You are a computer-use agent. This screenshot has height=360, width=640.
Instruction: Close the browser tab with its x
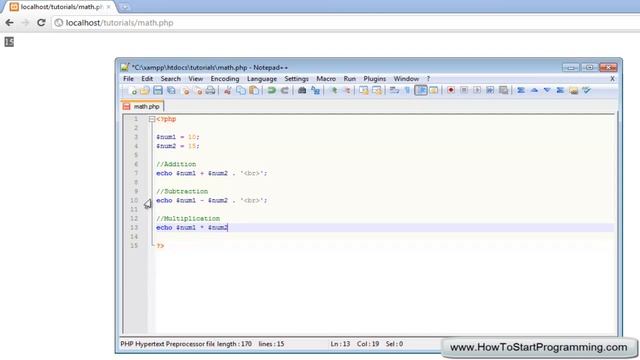point(109,7)
